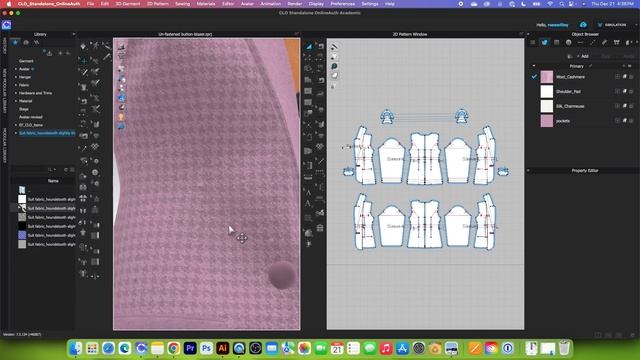Select Garment in the Library tree

(26, 61)
